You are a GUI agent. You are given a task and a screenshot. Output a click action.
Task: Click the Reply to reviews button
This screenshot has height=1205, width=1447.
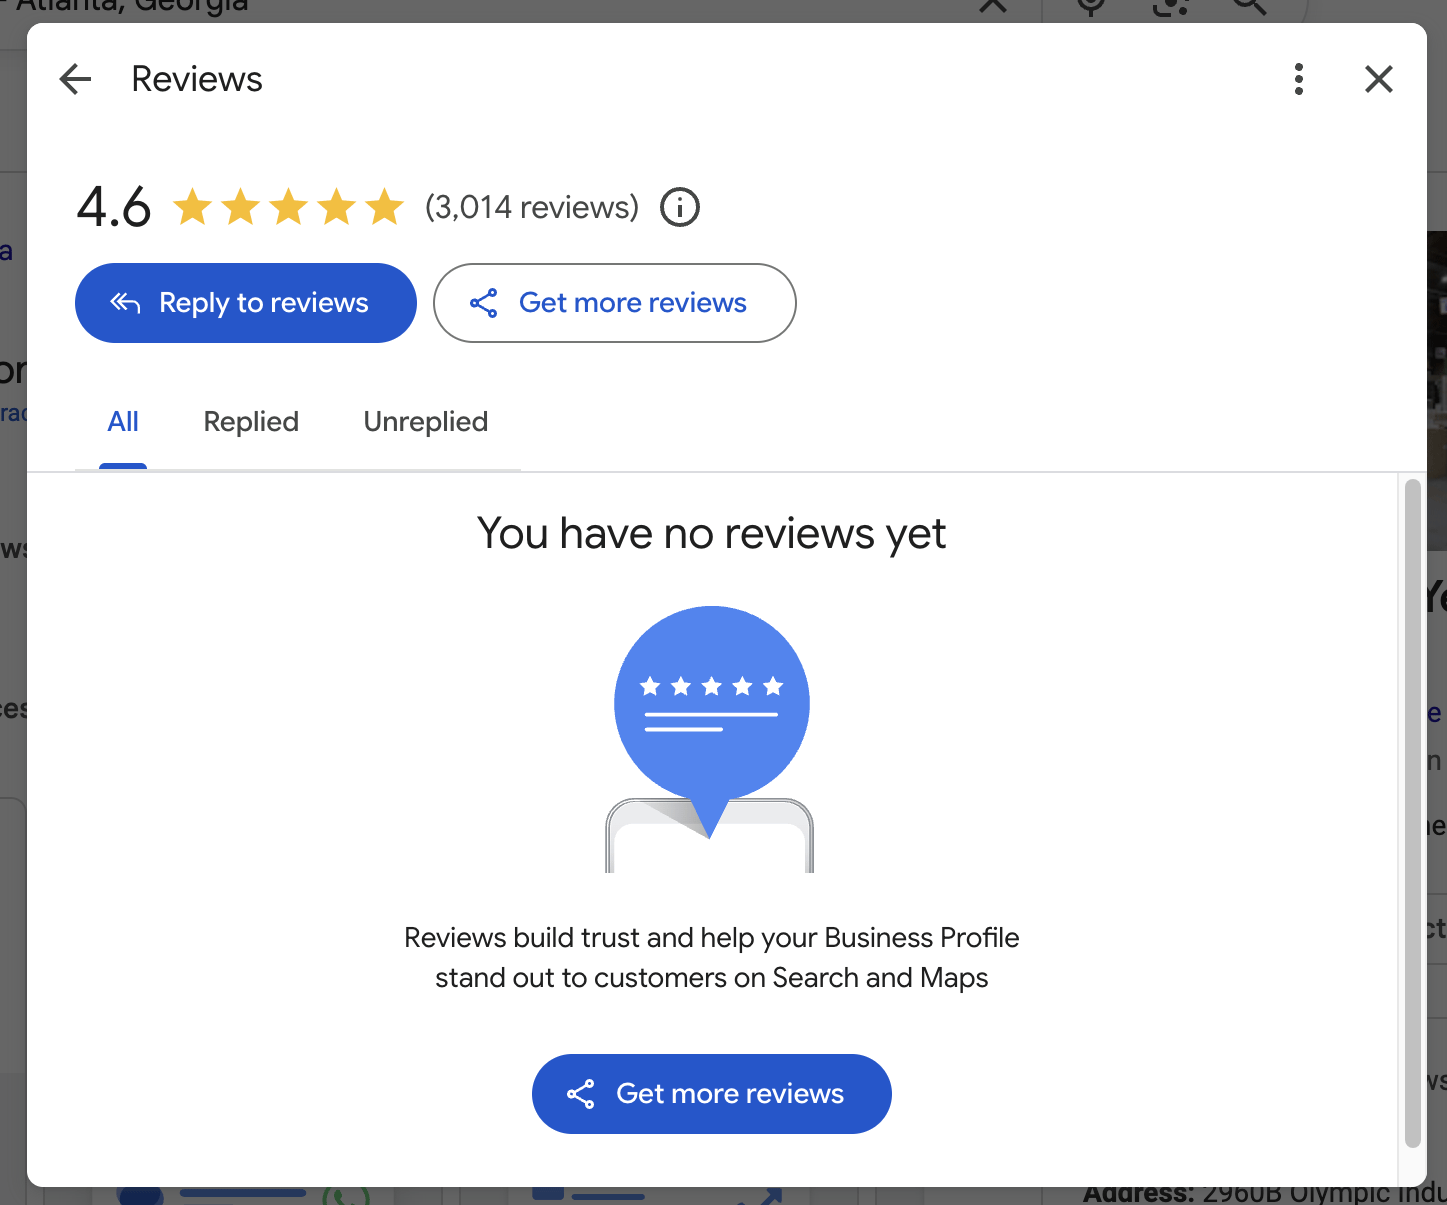click(x=246, y=303)
